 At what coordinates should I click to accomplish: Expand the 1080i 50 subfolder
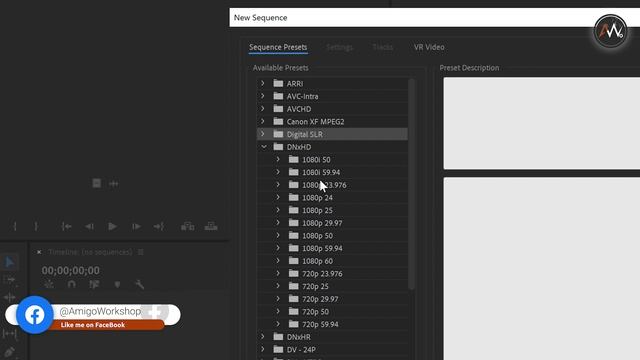click(x=278, y=159)
